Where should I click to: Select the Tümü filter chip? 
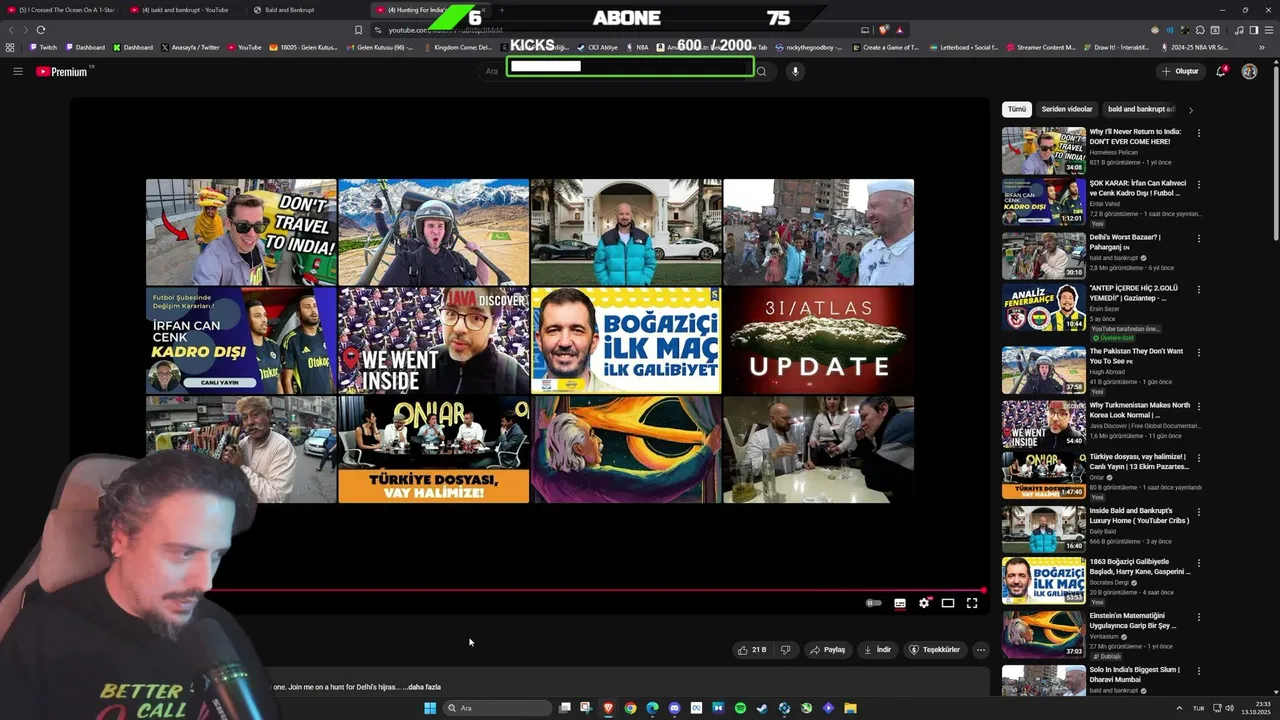[x=1017, y=109]
